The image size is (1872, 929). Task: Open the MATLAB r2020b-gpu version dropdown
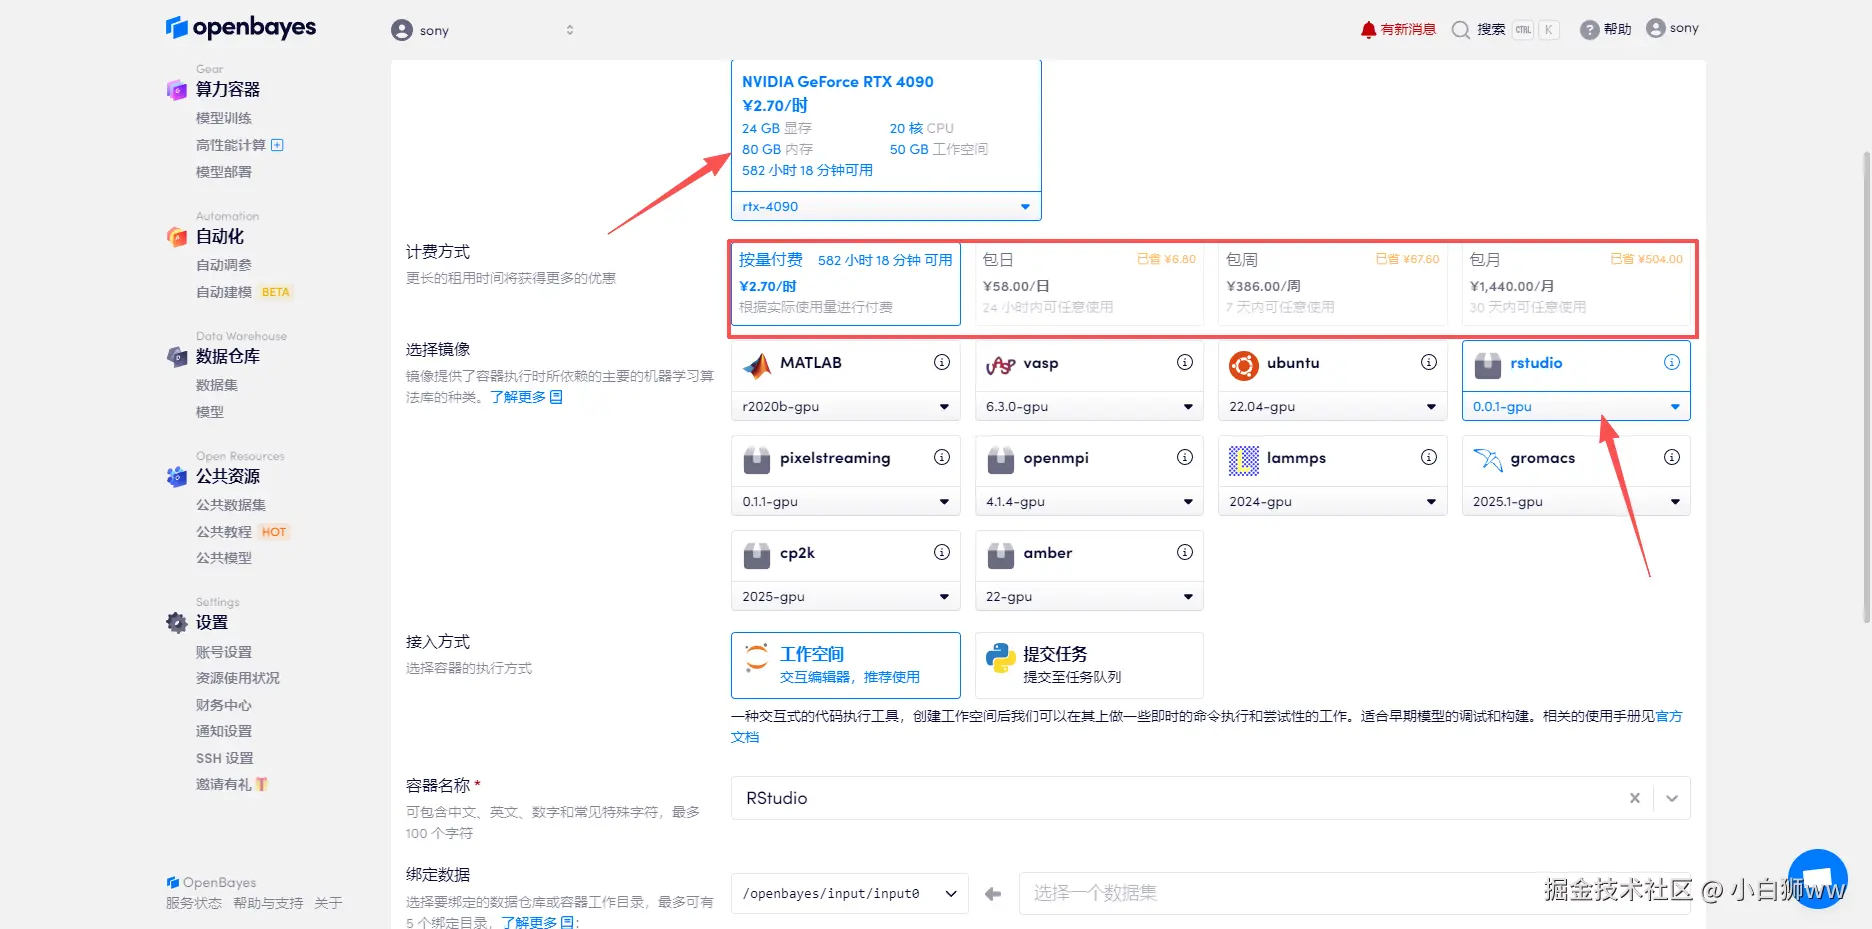click(846, 406)
